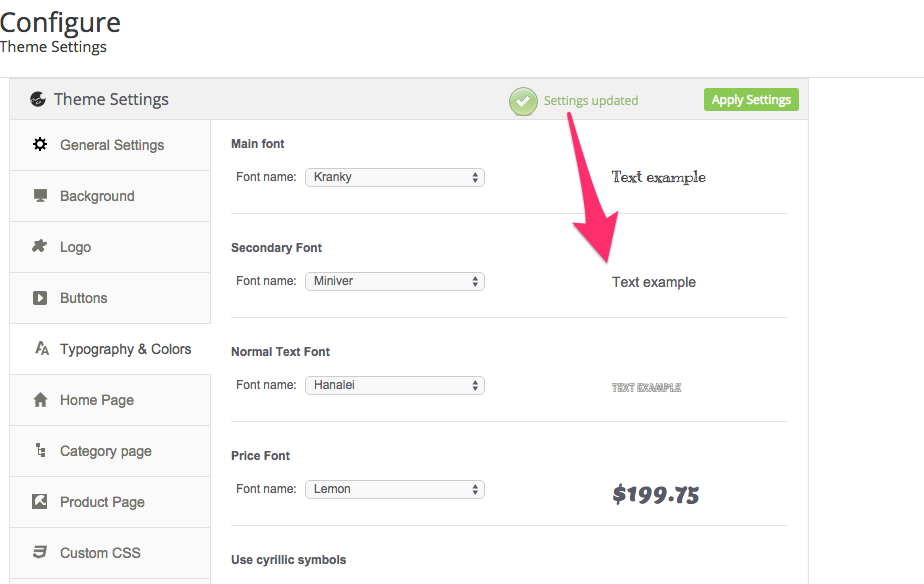Switch to the Background tab
Viewport: 924px width, 584px height.
pos(110,196)
